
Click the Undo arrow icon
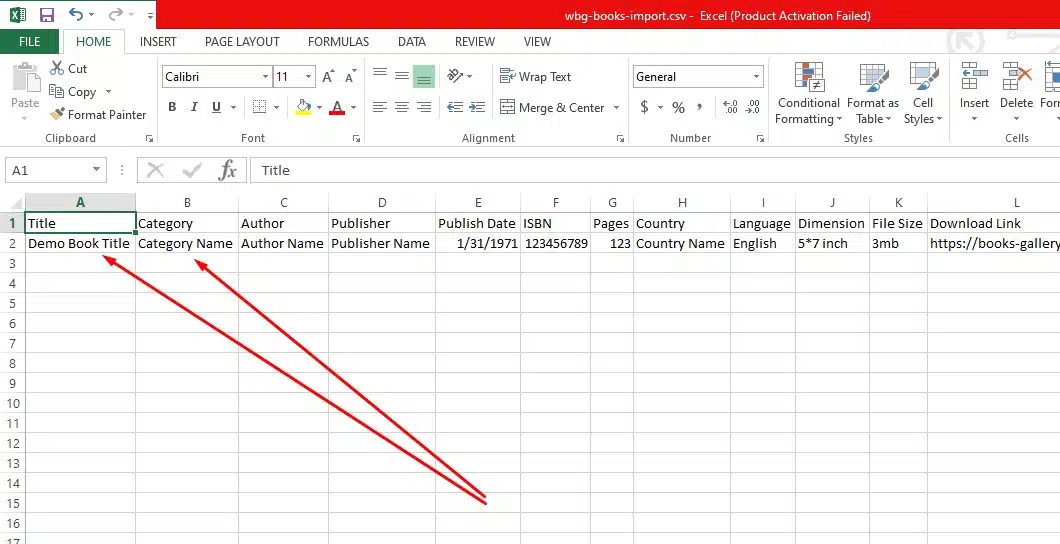click(x=76, y=15)
